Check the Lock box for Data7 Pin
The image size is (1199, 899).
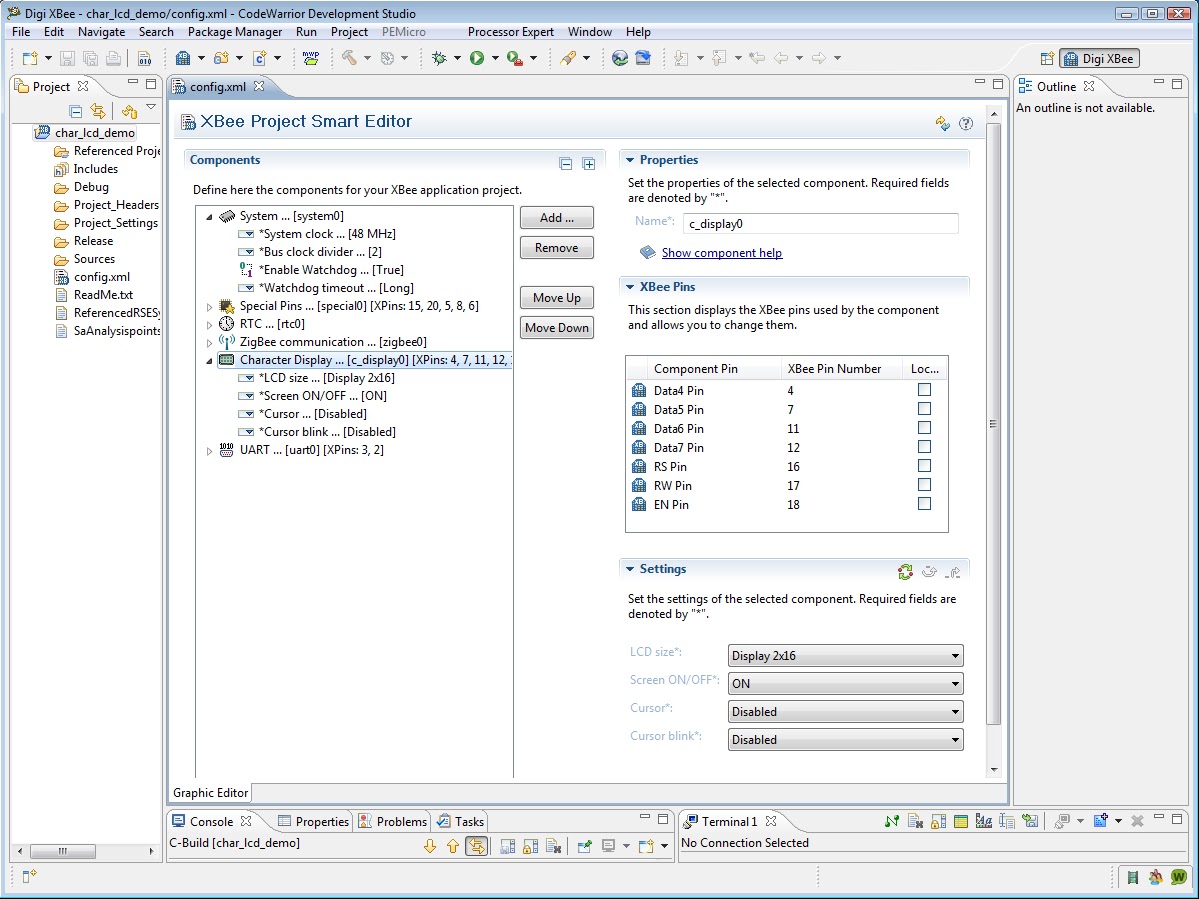coord(924,446)
